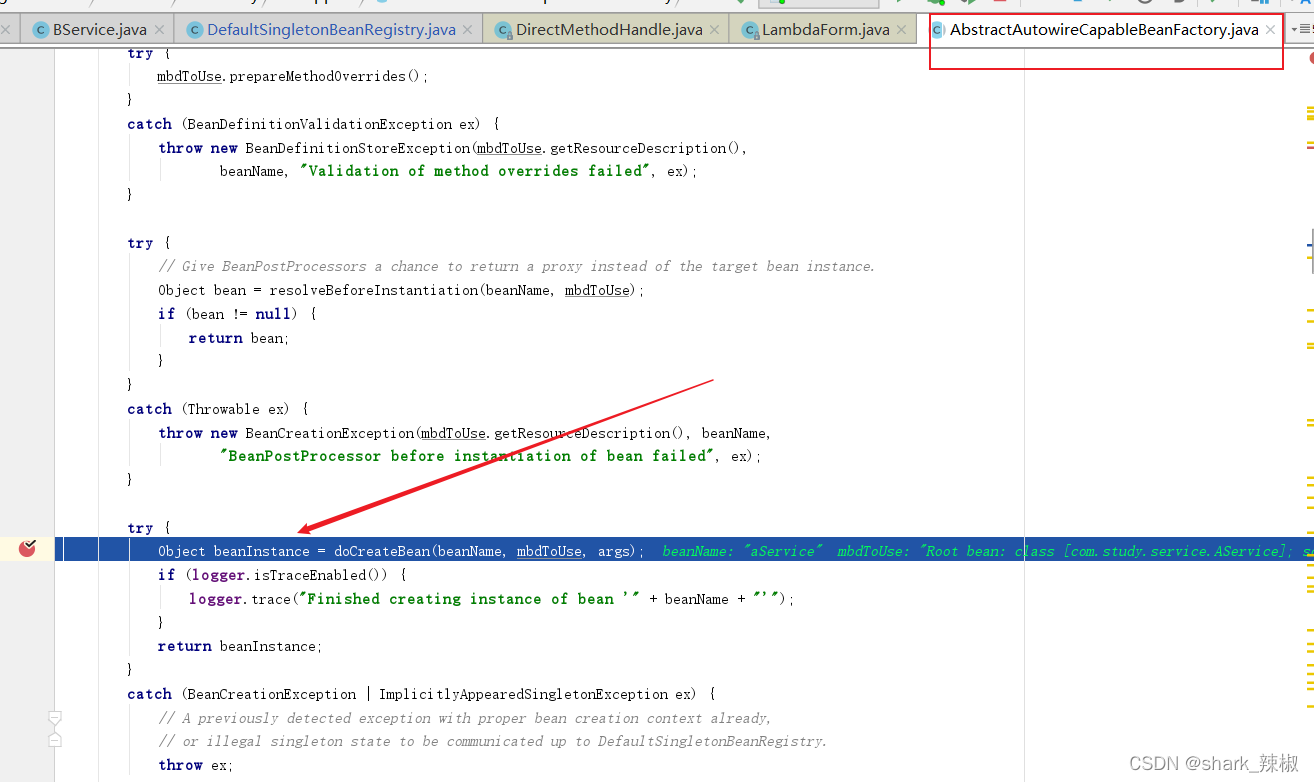Click the doCreateBean method call
This screenshot has width=1314, height=782.
(x=382, y=551)
